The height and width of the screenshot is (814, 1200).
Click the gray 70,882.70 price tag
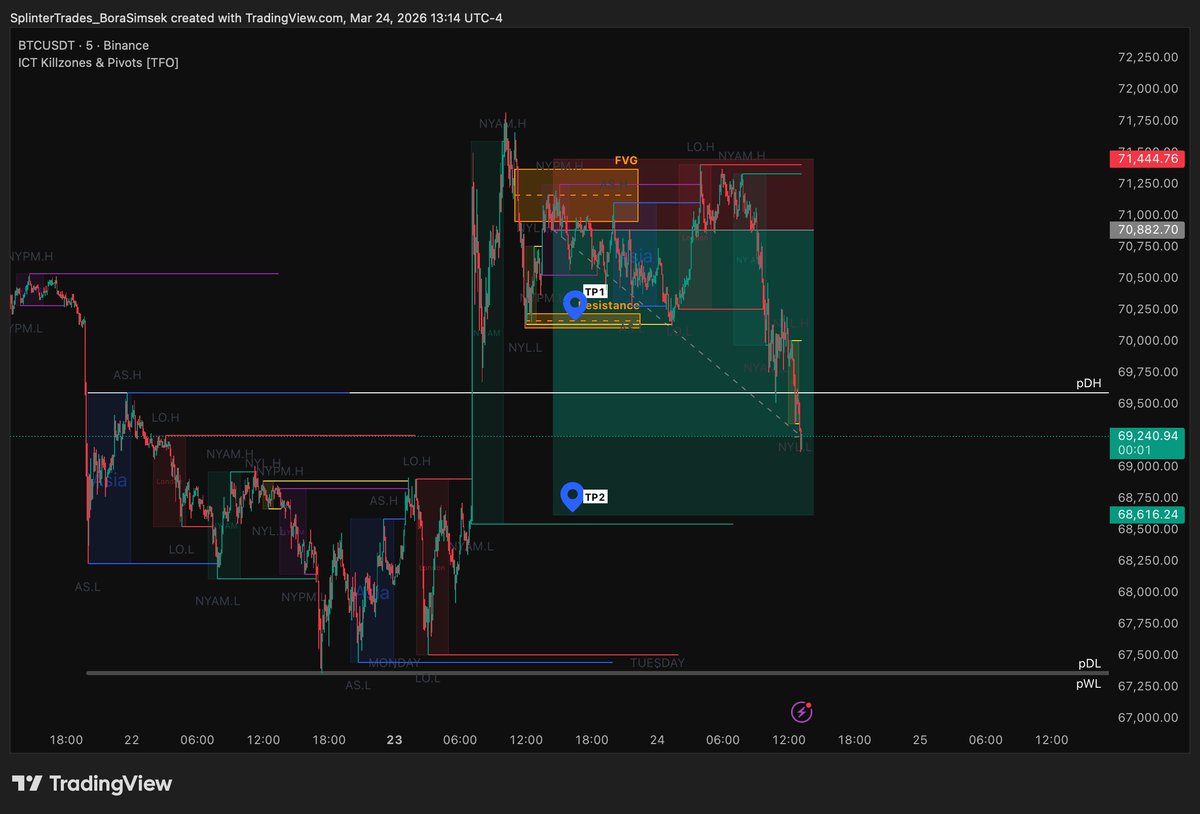[x=1146, y=229]
